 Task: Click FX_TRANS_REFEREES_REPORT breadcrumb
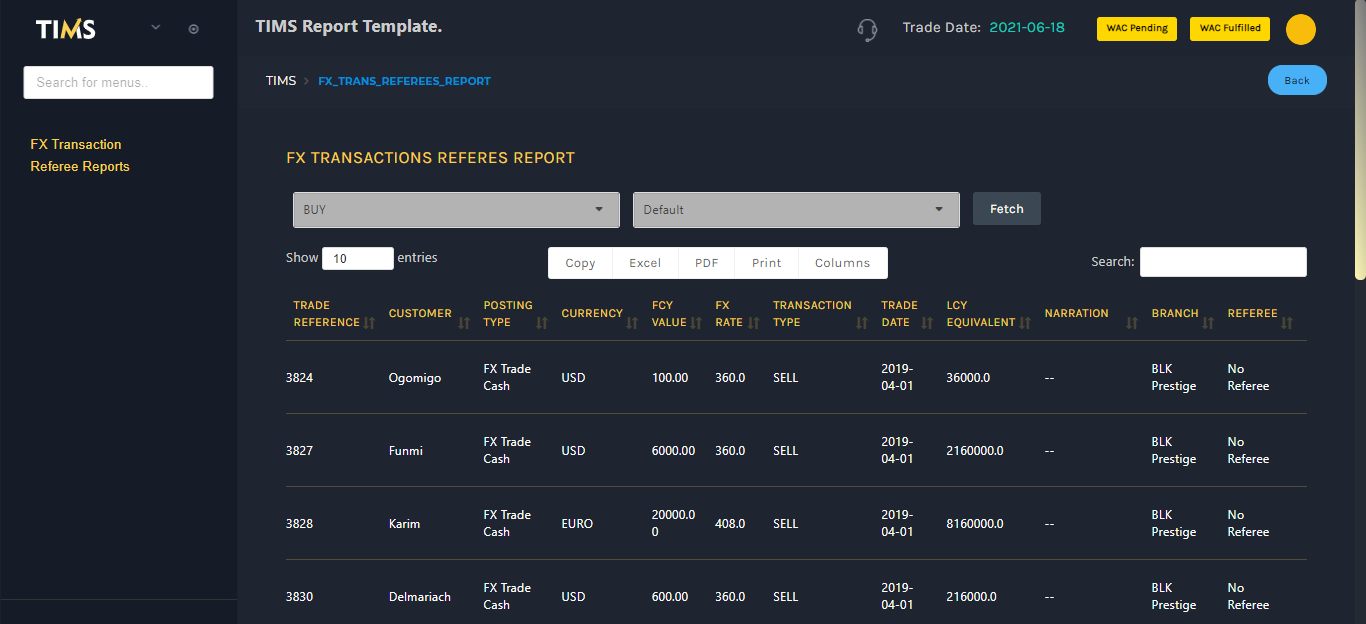404,81
